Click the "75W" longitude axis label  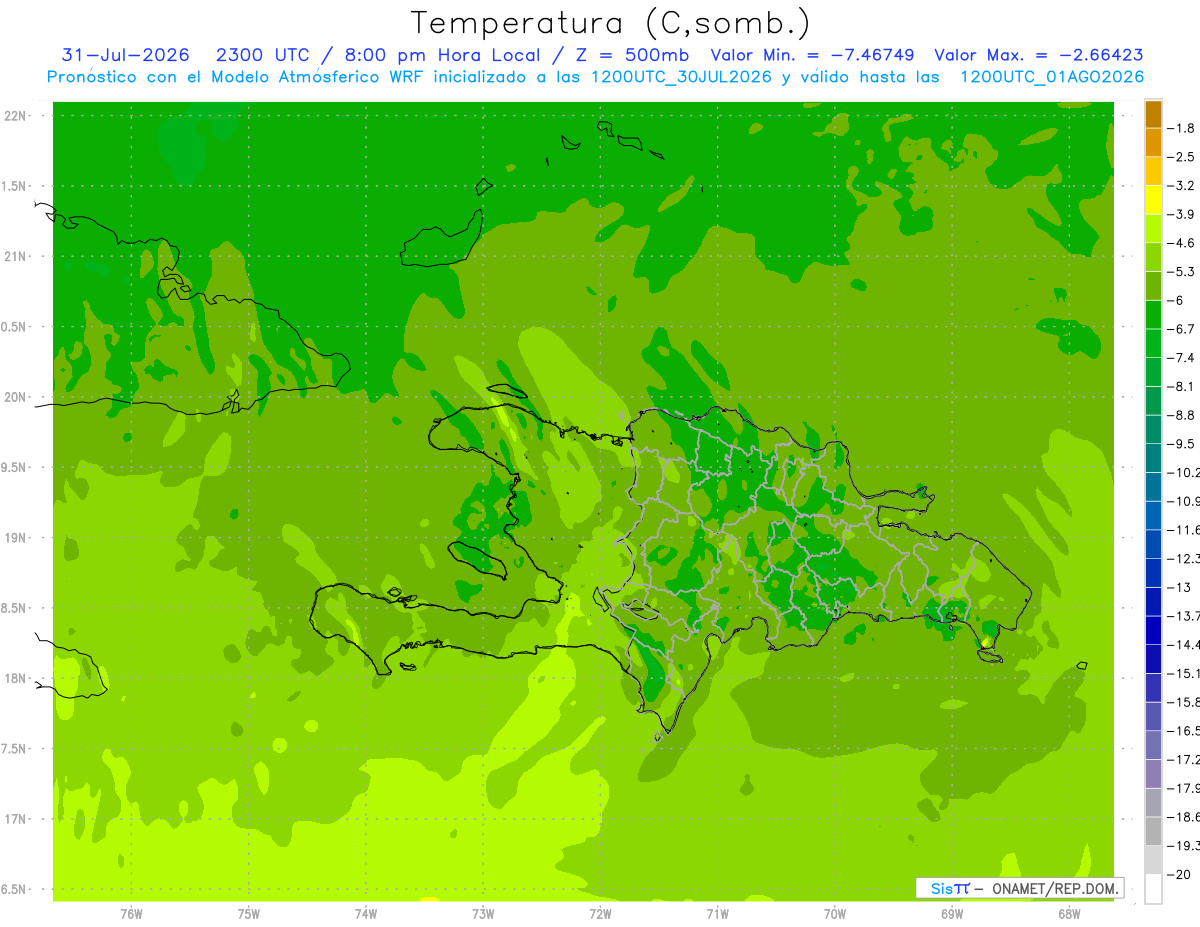[x=249, y=914]
